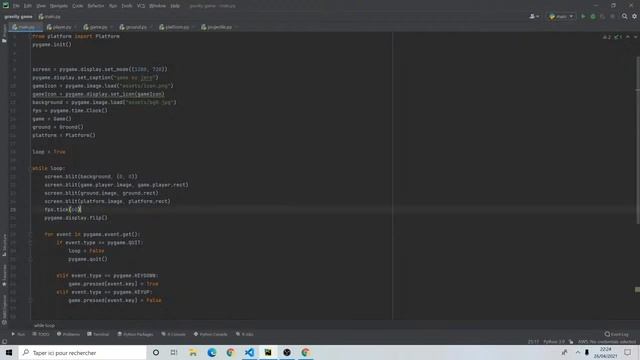
Task: Open the Project tool window from the left sidebar
Action: pos(4,33)
